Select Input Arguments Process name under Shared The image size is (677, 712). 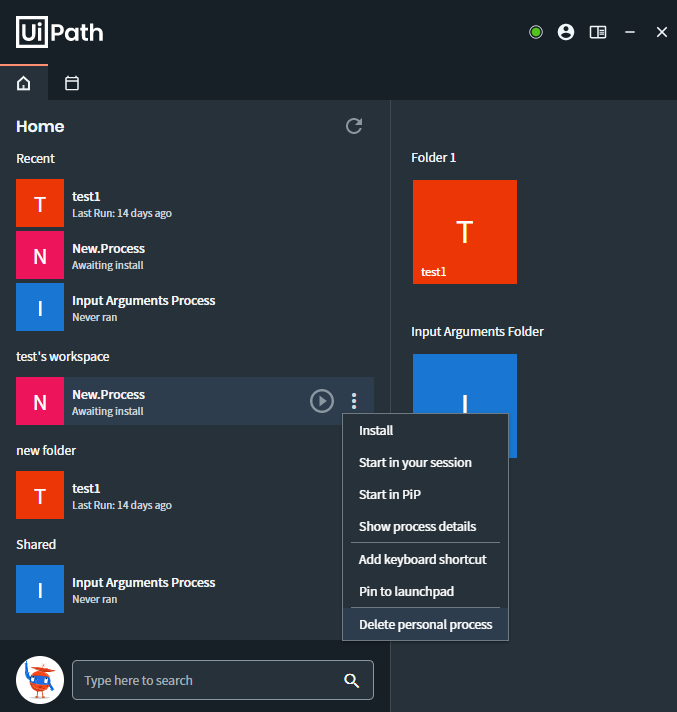click(x=143, y=583)
